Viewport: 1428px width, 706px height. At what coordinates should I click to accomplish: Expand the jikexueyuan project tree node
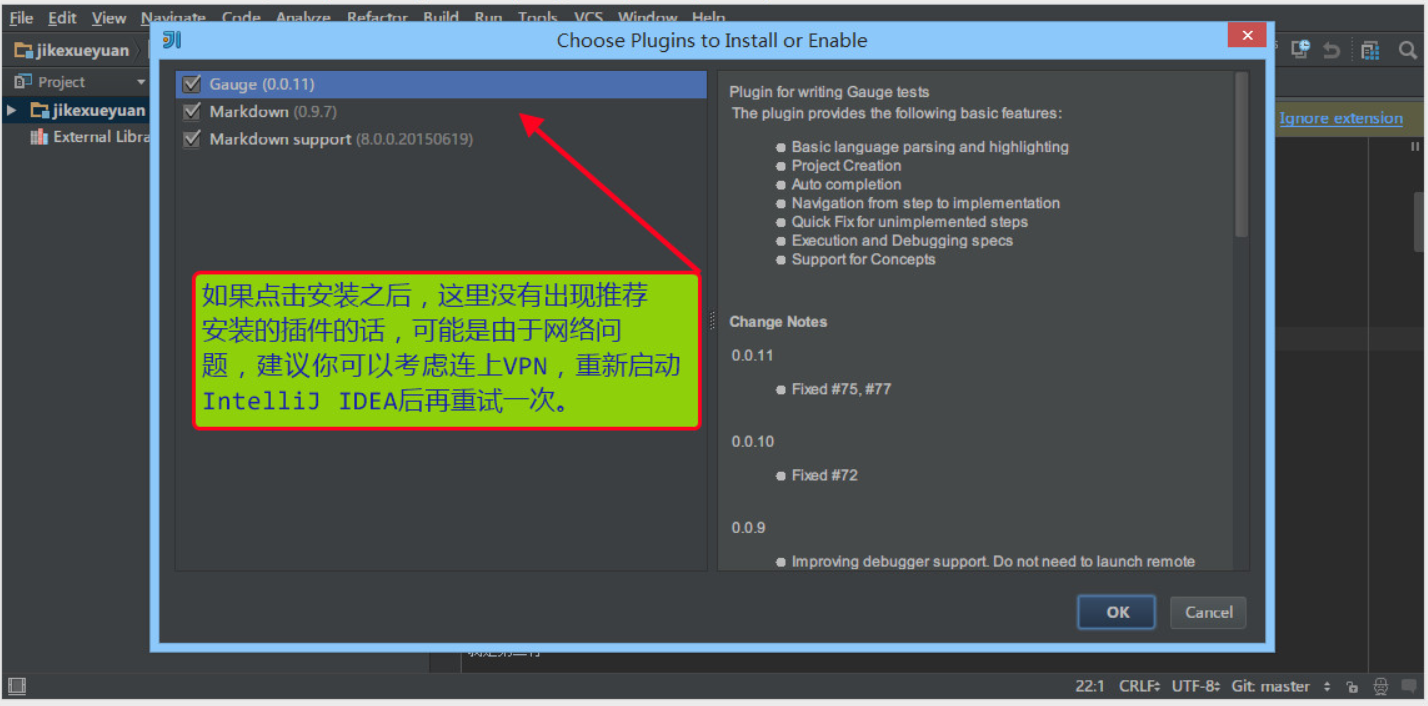tap(12, 110)
